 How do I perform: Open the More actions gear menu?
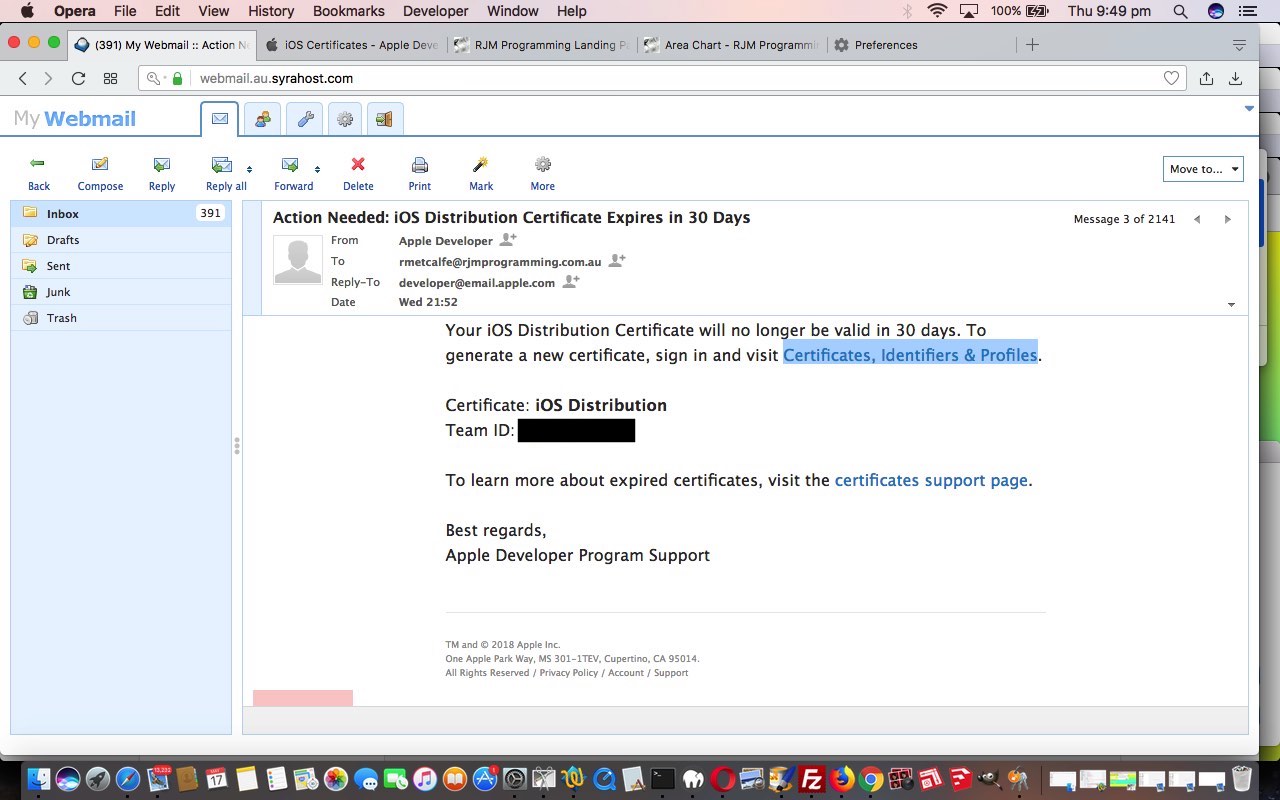[543, 173]
